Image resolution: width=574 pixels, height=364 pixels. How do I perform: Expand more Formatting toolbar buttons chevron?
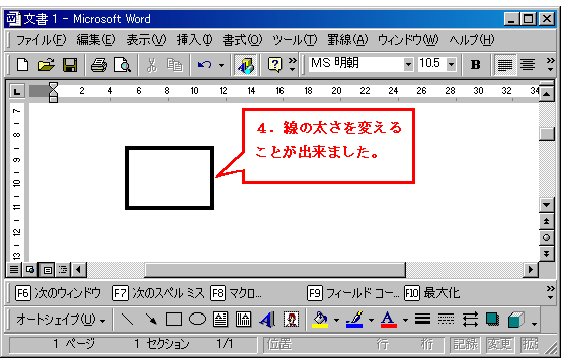click(x=550, y=64)
